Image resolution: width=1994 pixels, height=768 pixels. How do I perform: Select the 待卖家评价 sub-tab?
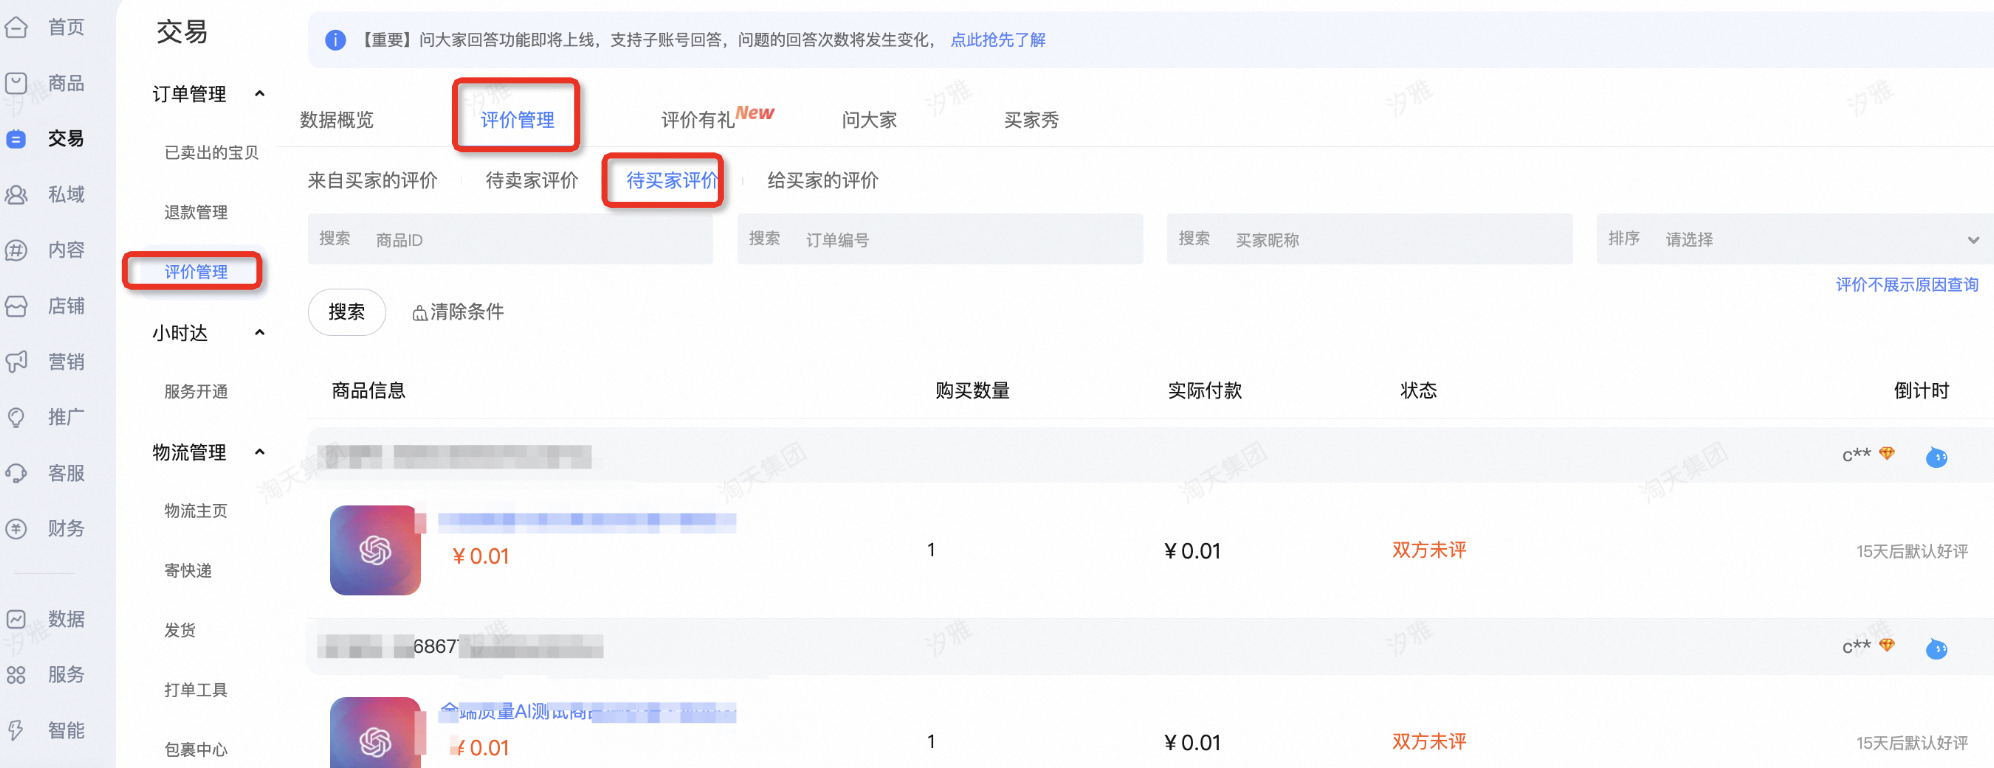tap(532, 180)
